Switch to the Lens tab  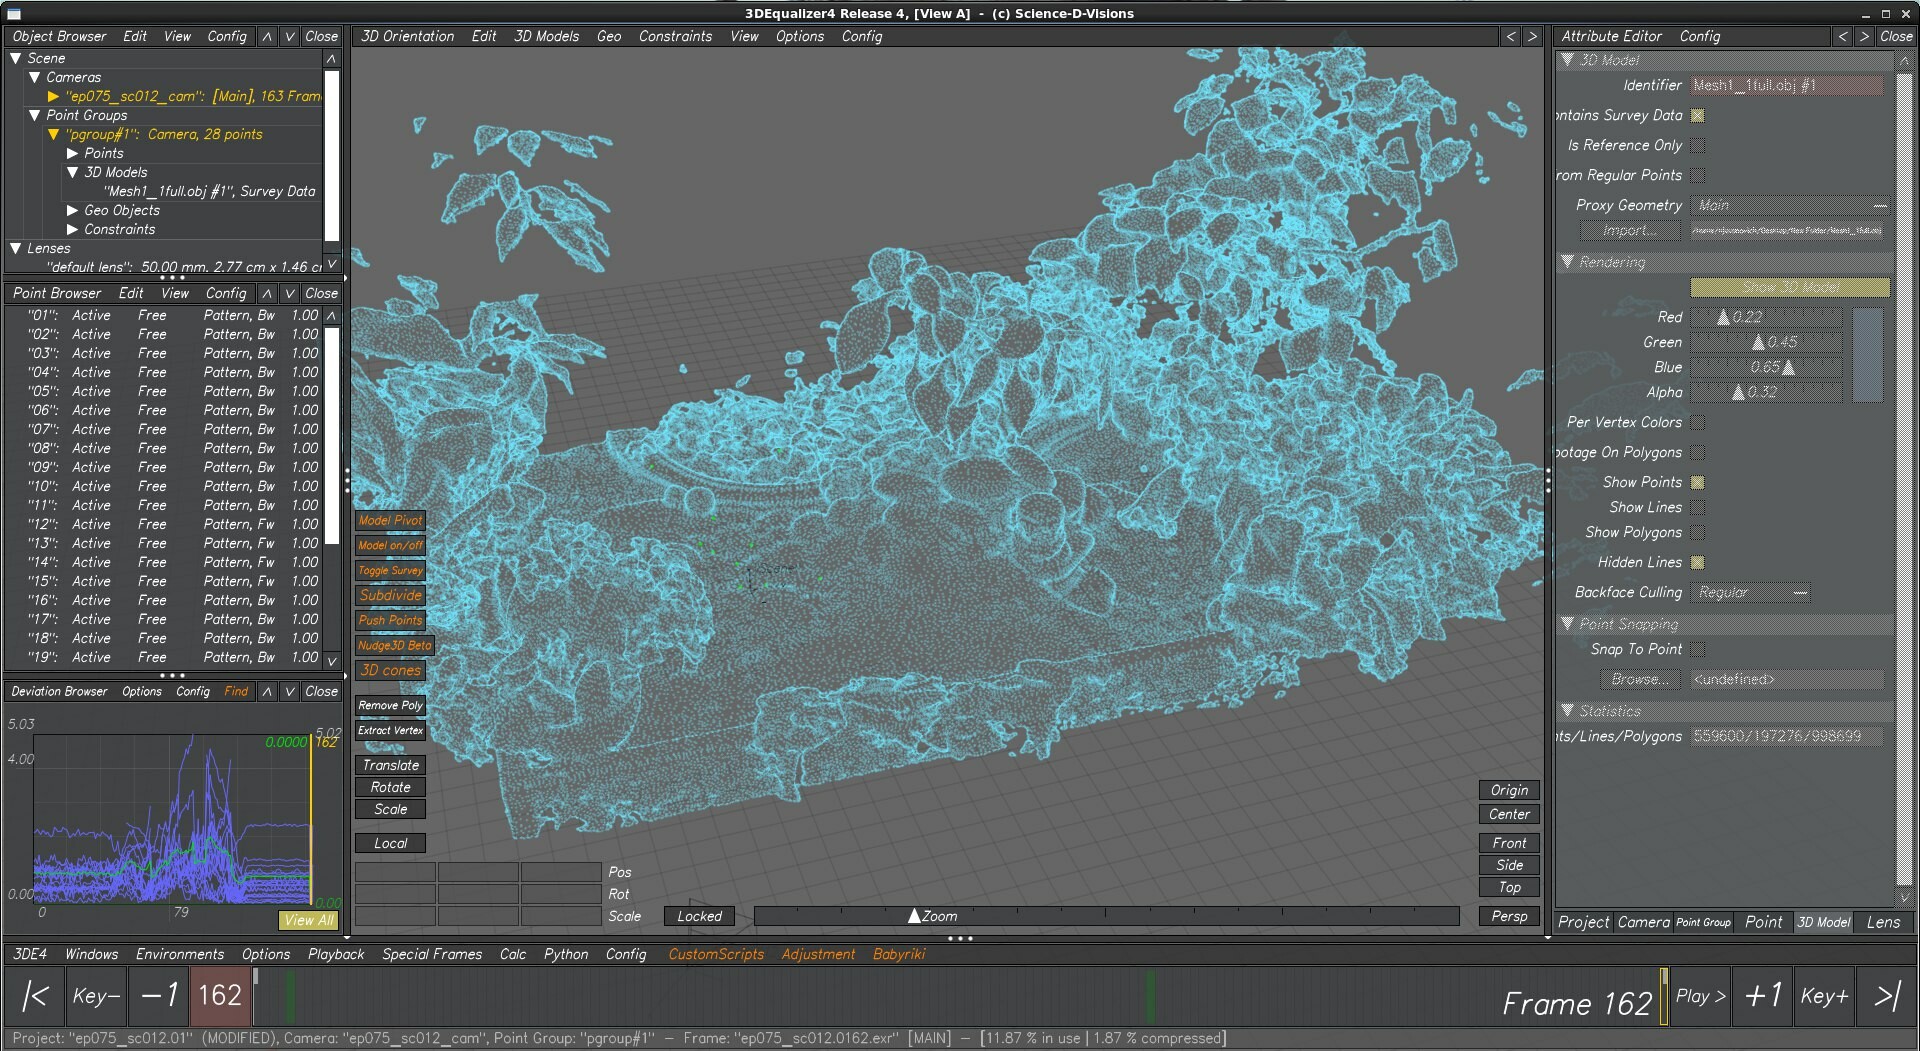coord(1883,922)
